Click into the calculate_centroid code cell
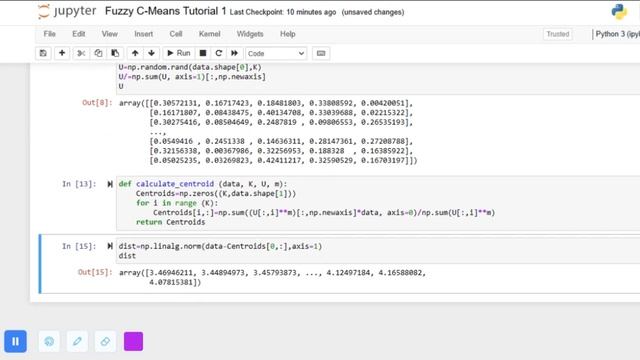This screenshot has height=360, width=640. pyautogui.click(x=378, y=203)
